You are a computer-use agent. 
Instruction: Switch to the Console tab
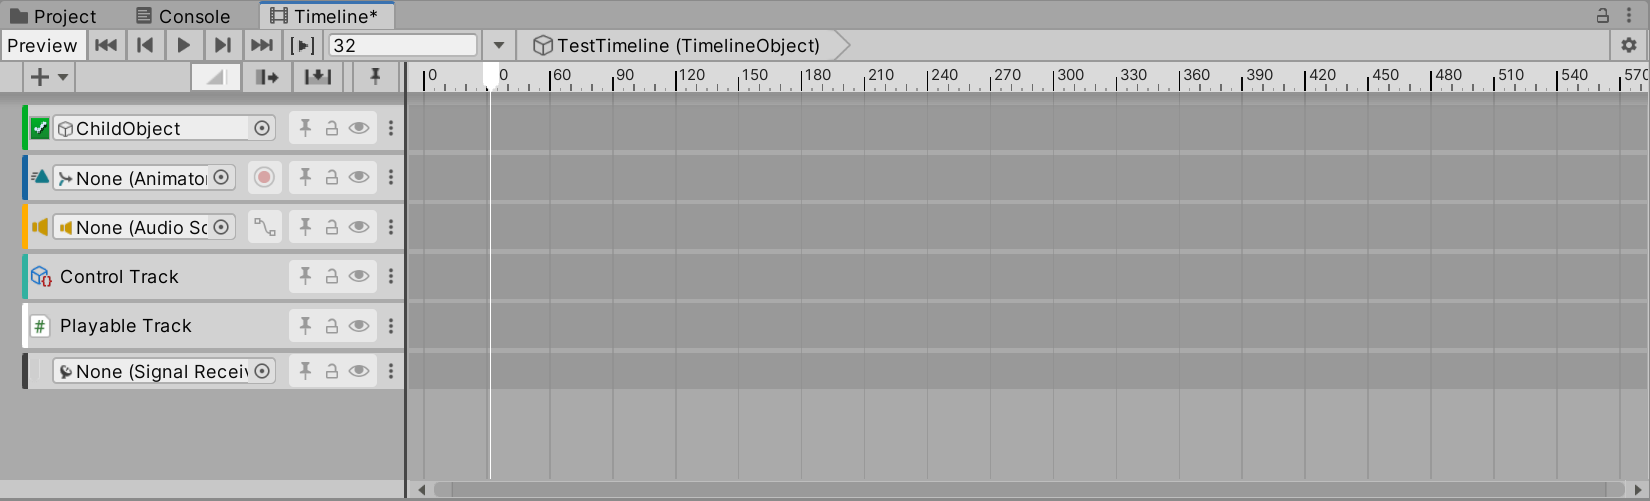coord(184,16)
